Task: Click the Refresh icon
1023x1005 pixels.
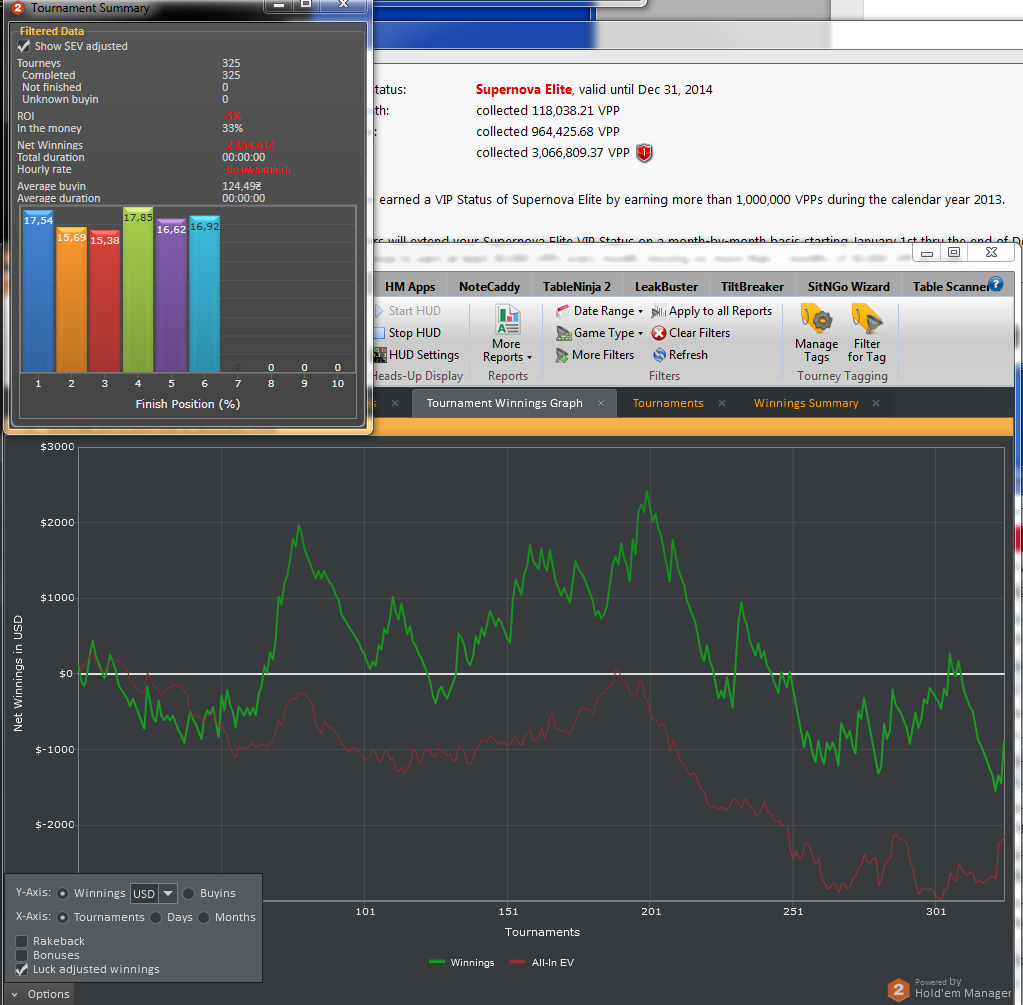Action: click(659, 354)
